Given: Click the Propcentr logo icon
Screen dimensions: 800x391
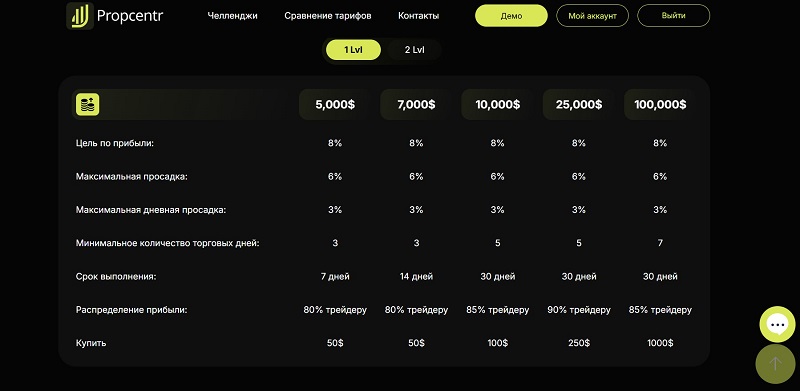Looking at the screenshot, I should (x=80, y=16).
